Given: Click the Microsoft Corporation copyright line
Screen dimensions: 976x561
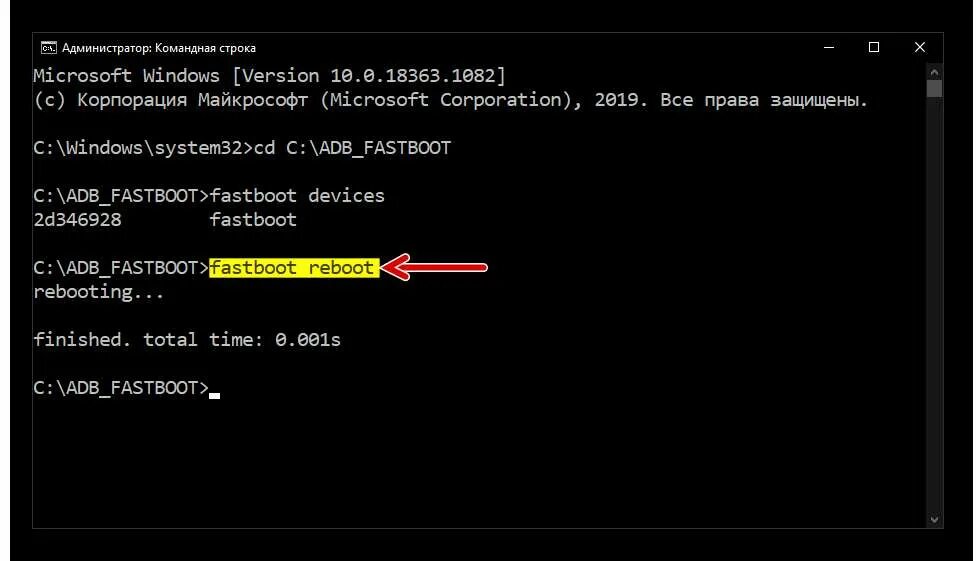Looking at the screenshot, I should (451, 100).
